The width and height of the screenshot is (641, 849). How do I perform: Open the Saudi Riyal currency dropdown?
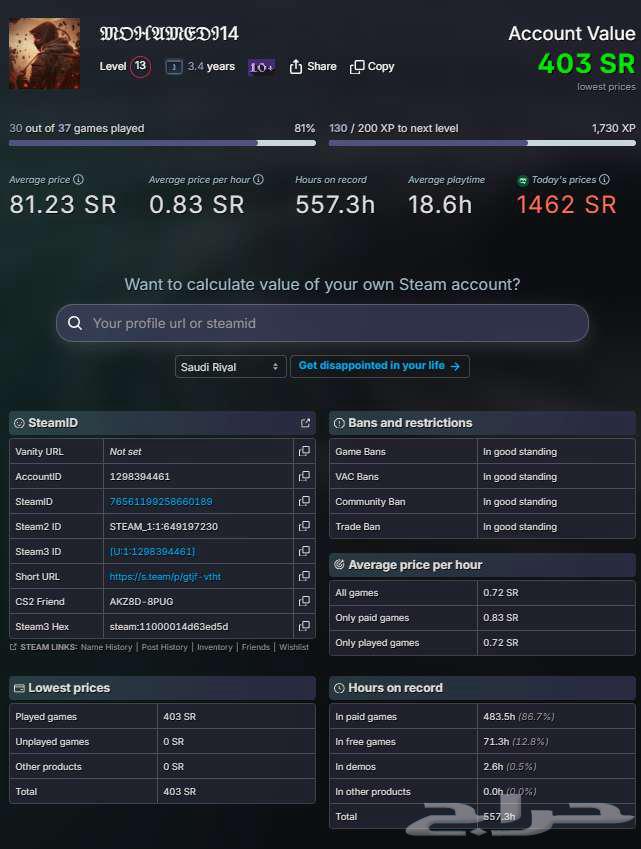click(x=231, y=367)
